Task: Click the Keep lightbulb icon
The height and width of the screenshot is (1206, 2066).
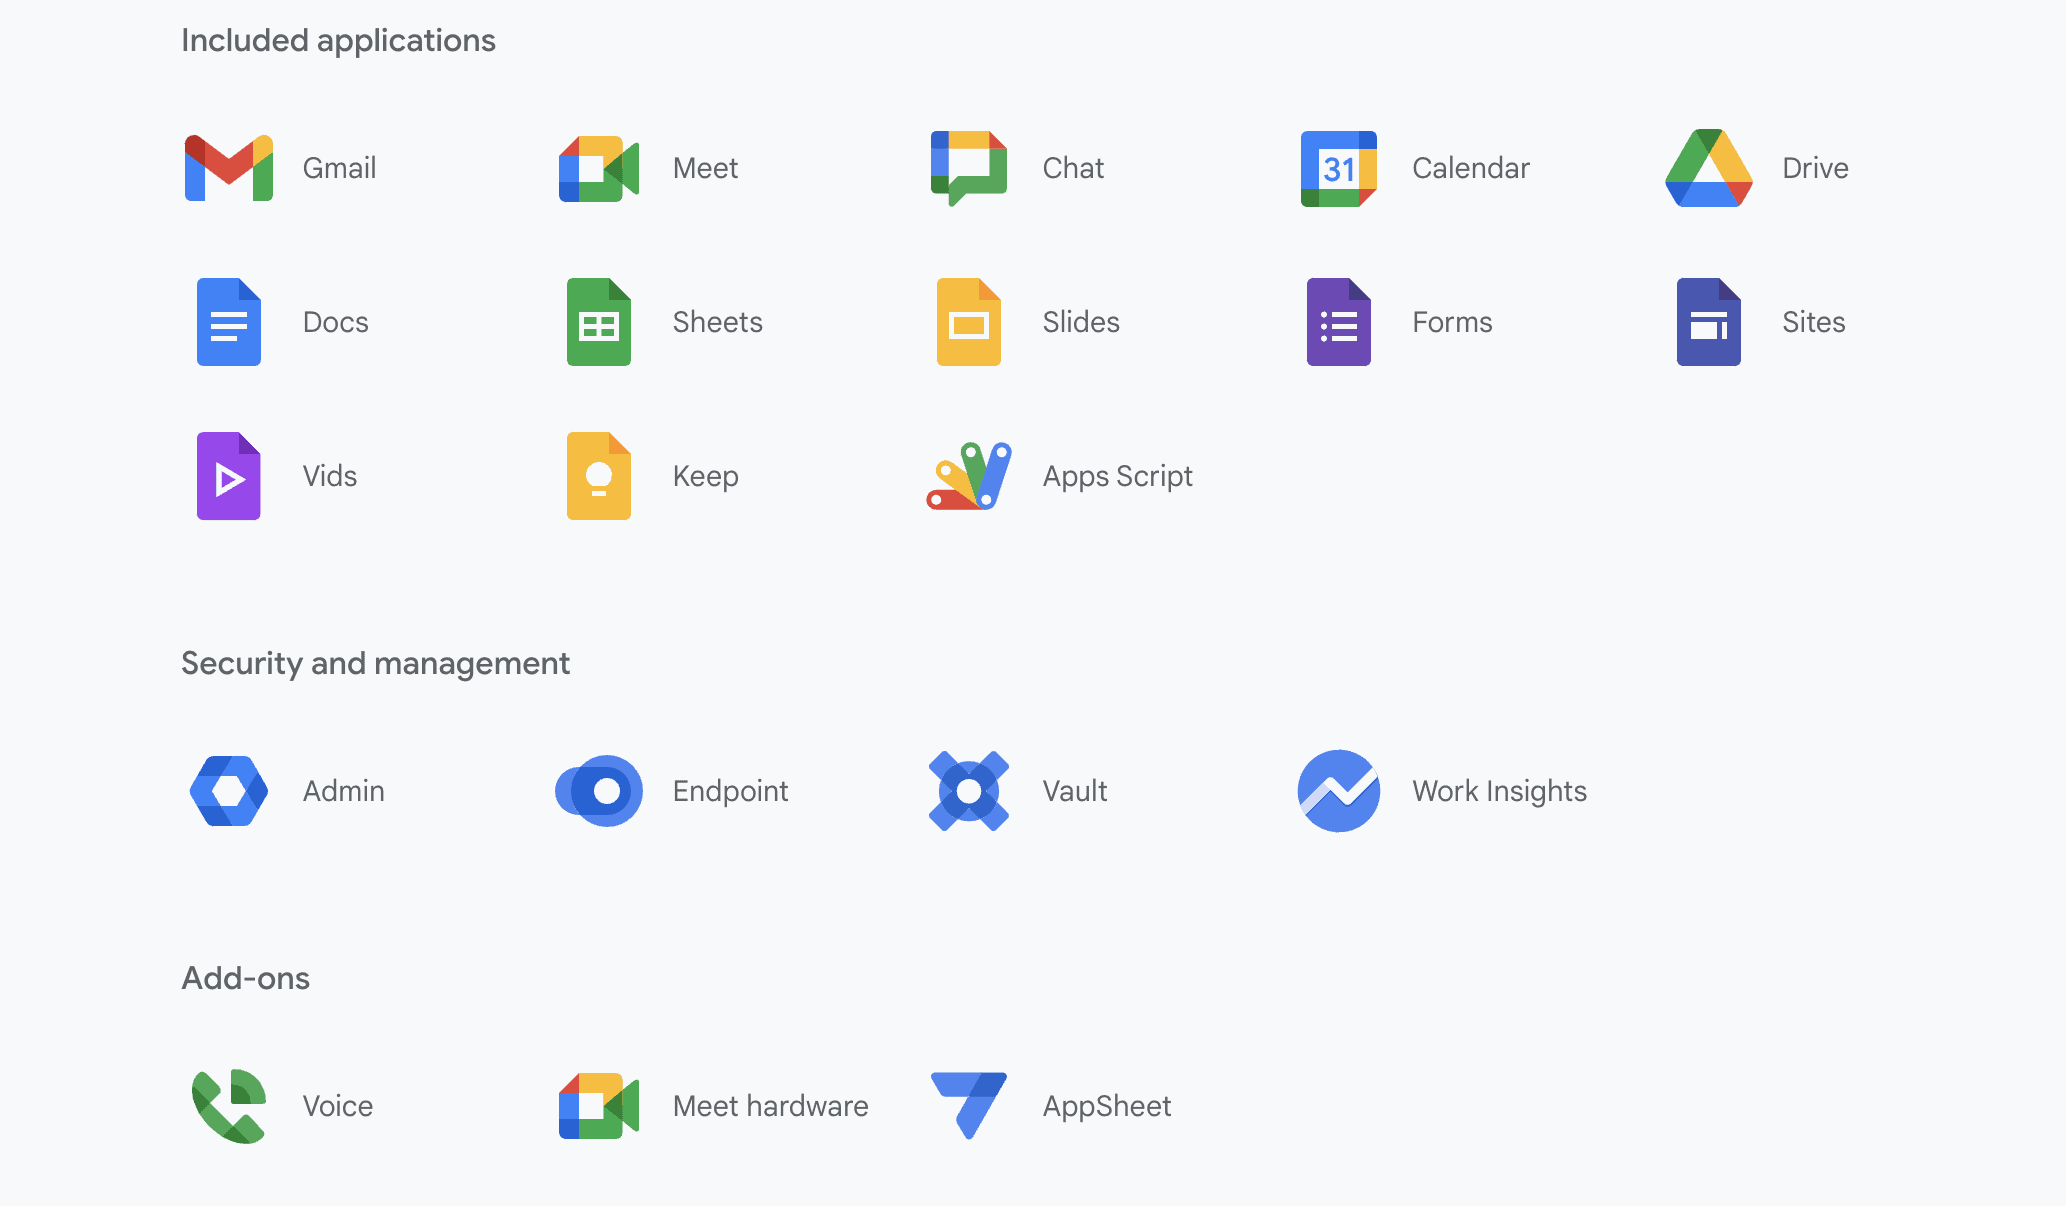Action: click(x=599, y=476)
